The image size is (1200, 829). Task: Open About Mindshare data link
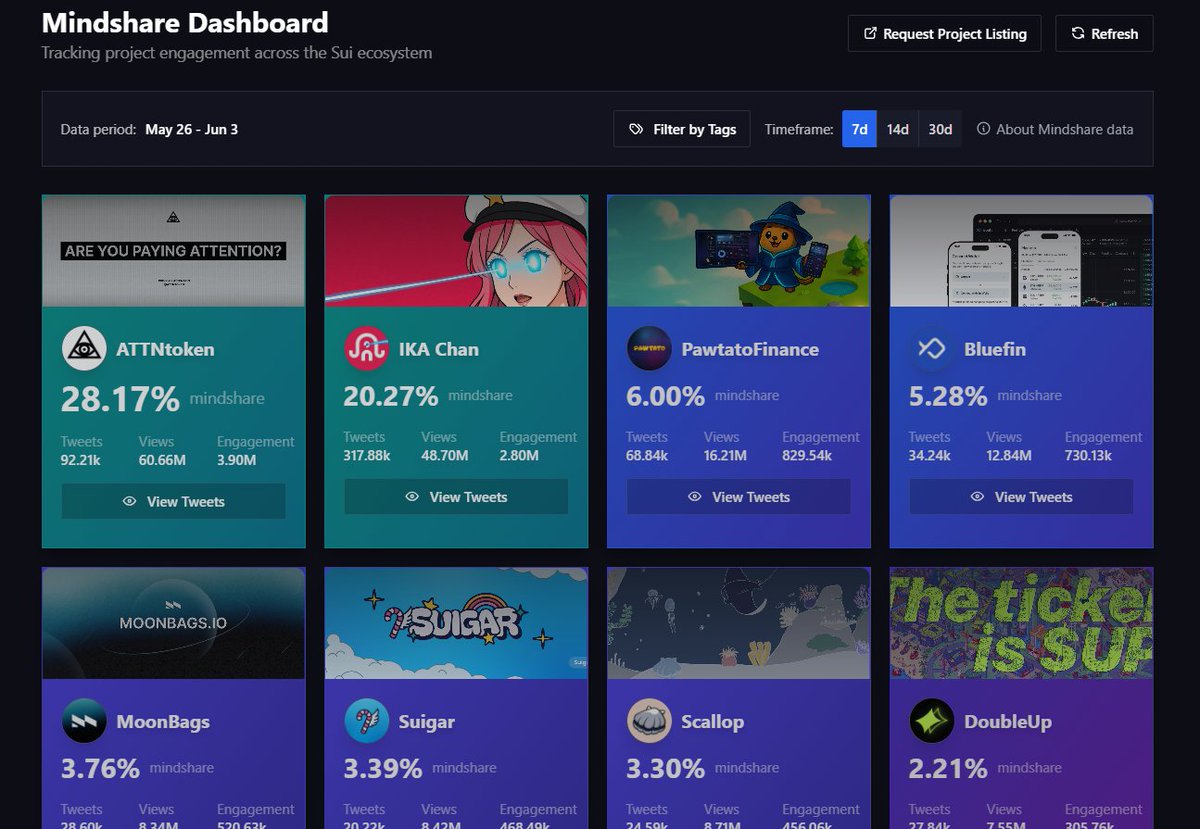click(x=1055, y=129)
